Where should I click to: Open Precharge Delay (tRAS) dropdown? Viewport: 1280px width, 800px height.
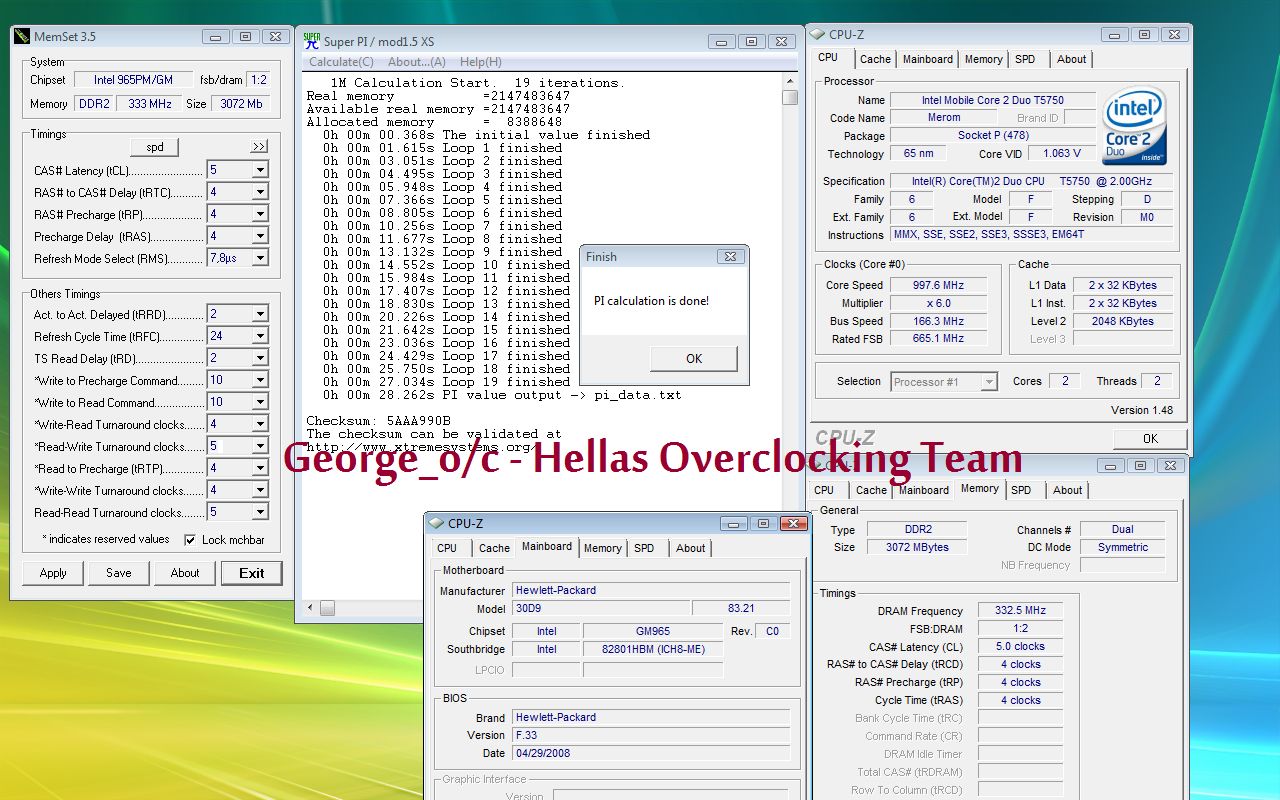[260, 236]
